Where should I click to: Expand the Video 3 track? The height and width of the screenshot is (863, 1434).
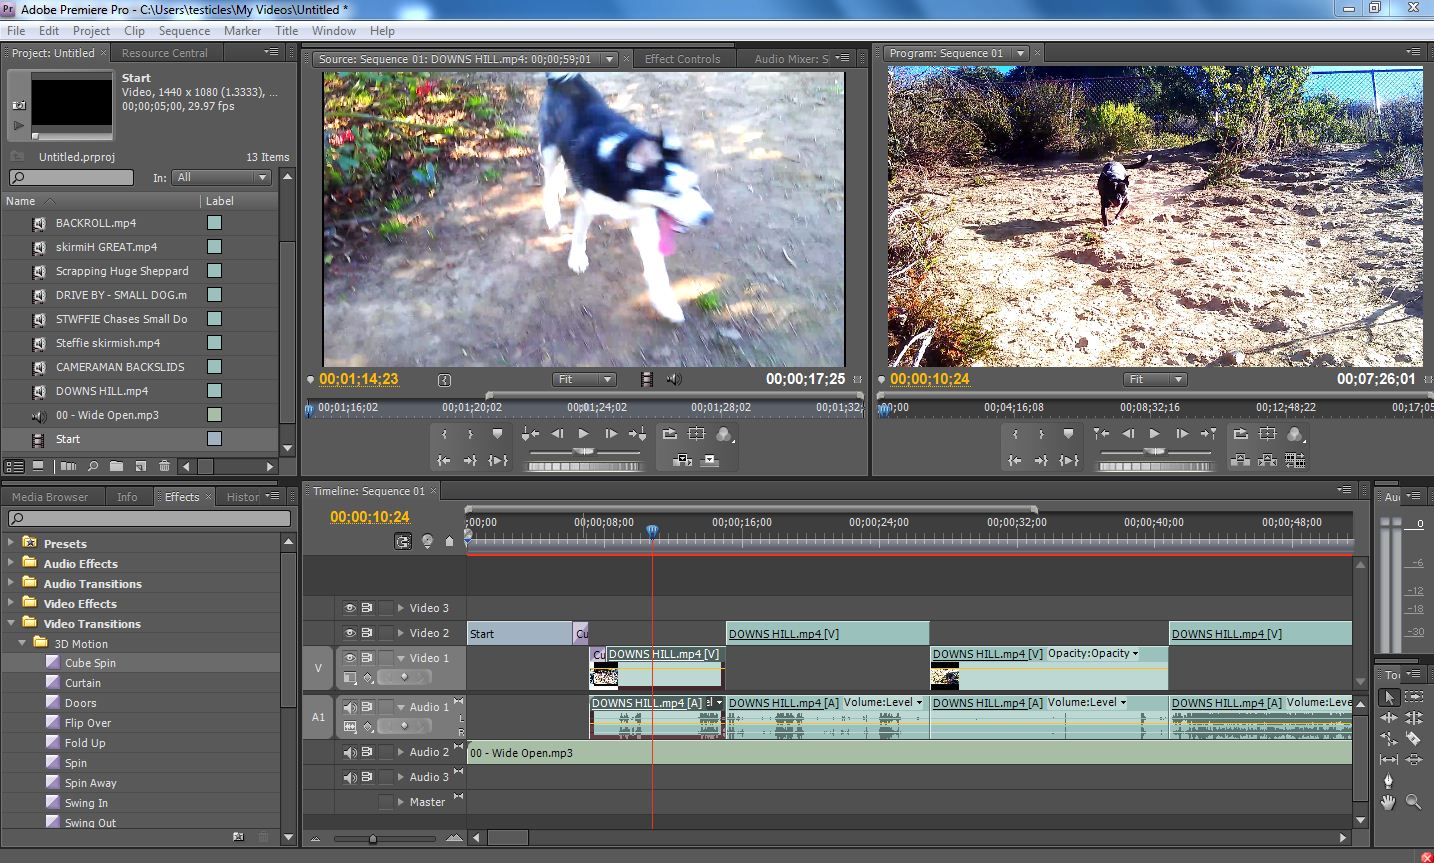click(x=401, y=608)
